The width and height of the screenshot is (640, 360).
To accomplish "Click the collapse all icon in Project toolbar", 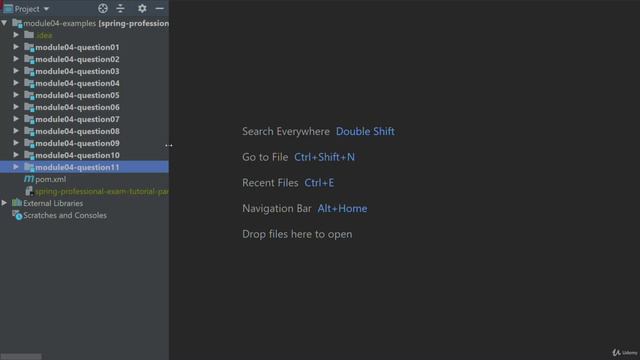I will [120, 8].
